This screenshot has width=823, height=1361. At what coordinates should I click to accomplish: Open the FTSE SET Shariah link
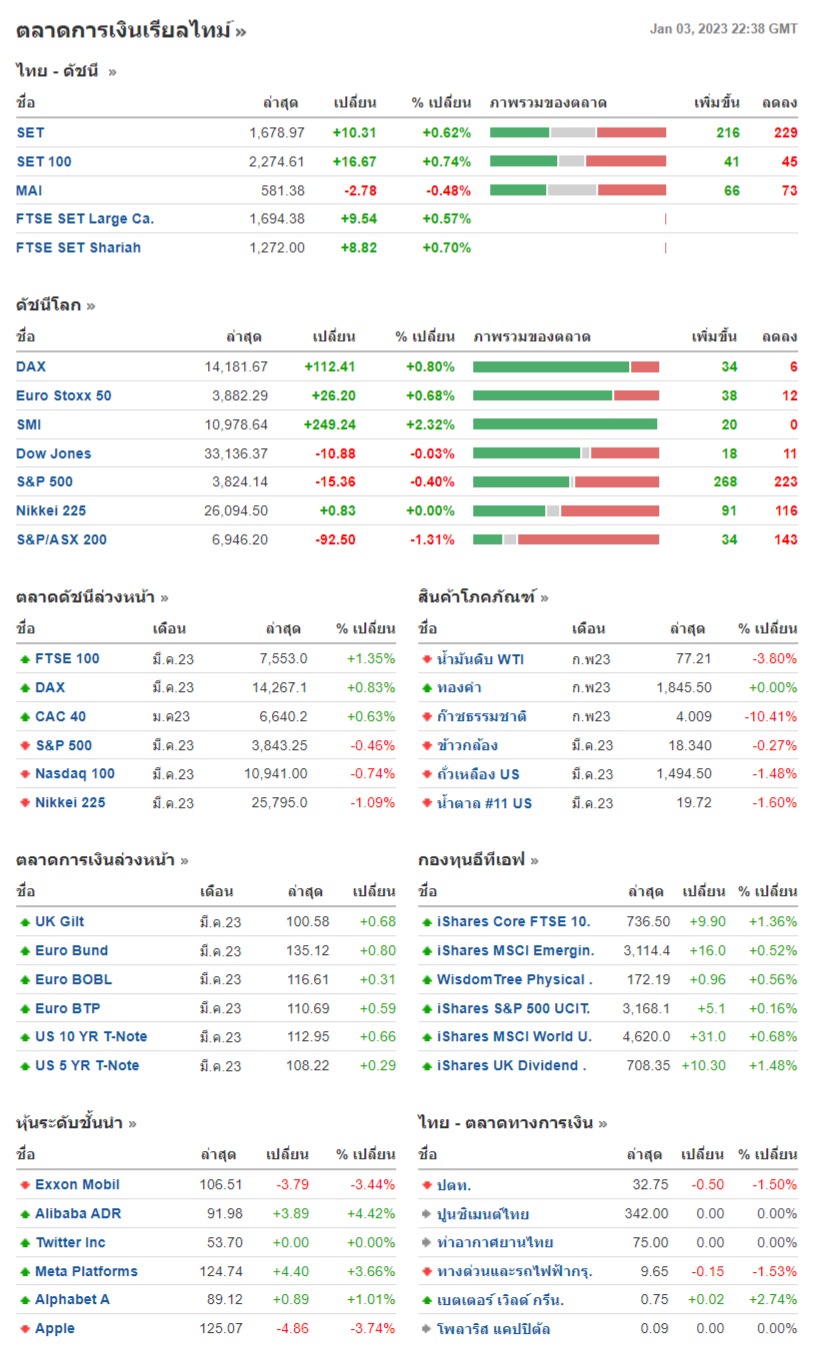[x=79, y=247]
